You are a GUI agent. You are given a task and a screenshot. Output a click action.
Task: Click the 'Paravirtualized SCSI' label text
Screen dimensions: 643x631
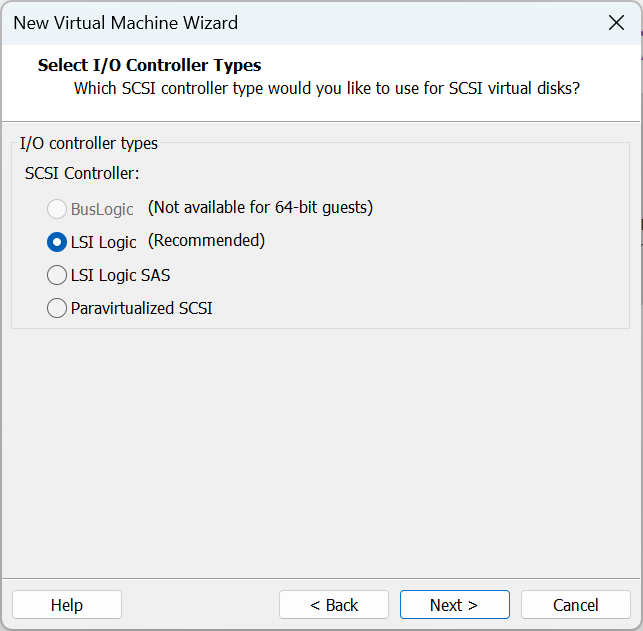[141, 308]
